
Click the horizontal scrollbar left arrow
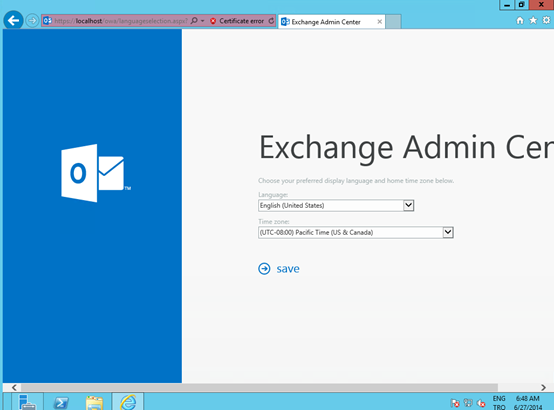click(14, 387)
